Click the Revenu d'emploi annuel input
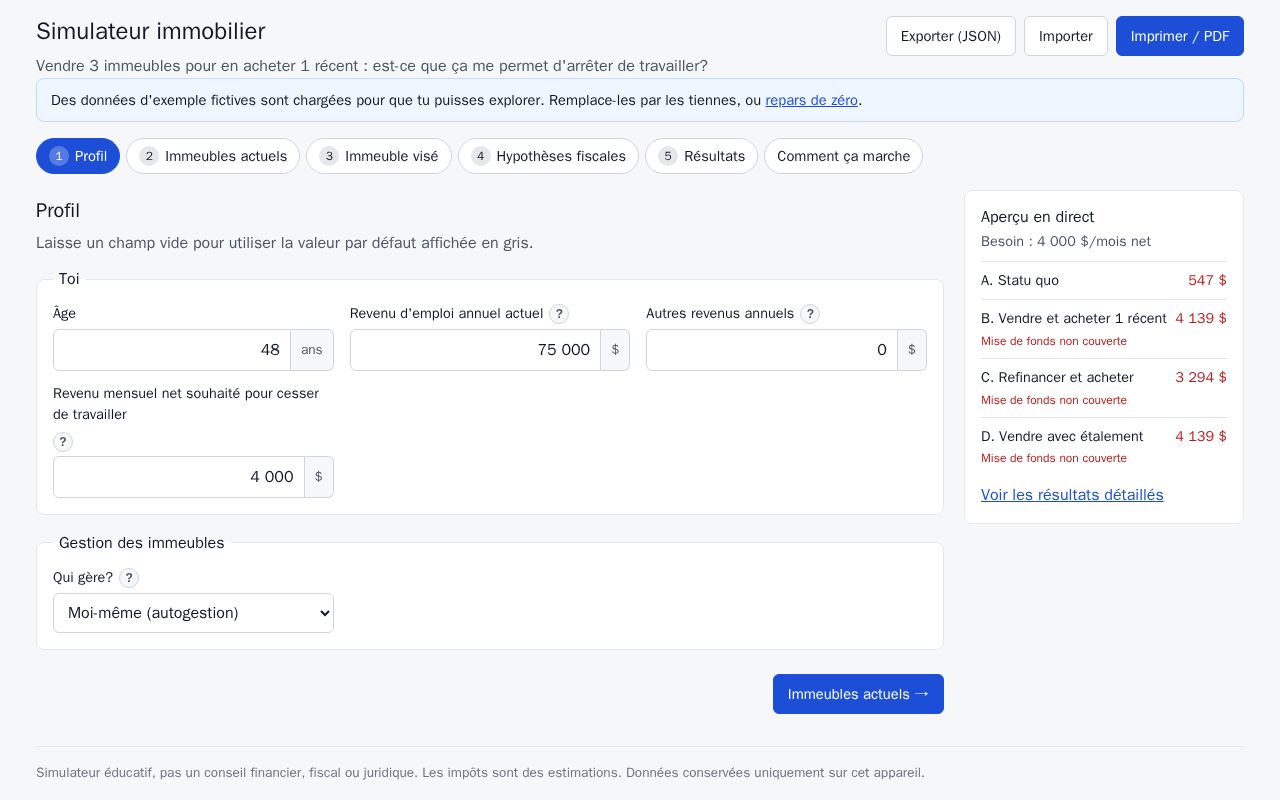Viewport: 1280px width, 800px height. (x=475, y=350)
